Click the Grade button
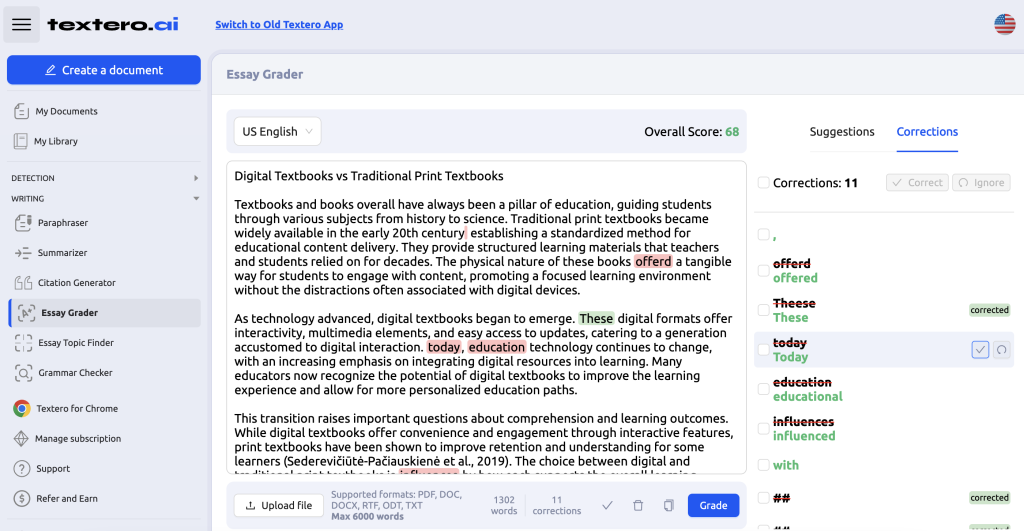 [713, 505]
